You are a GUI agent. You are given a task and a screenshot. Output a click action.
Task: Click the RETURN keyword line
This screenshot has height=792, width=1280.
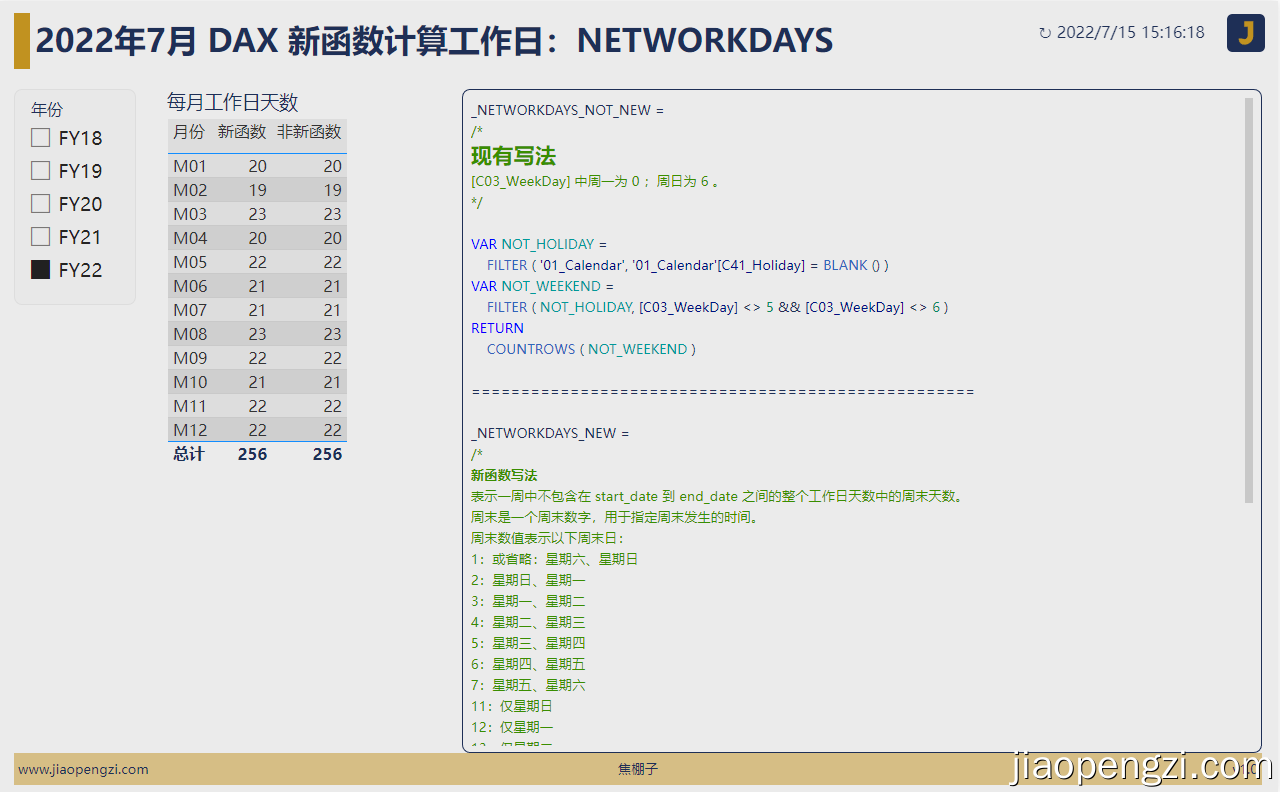coord(497,328)
